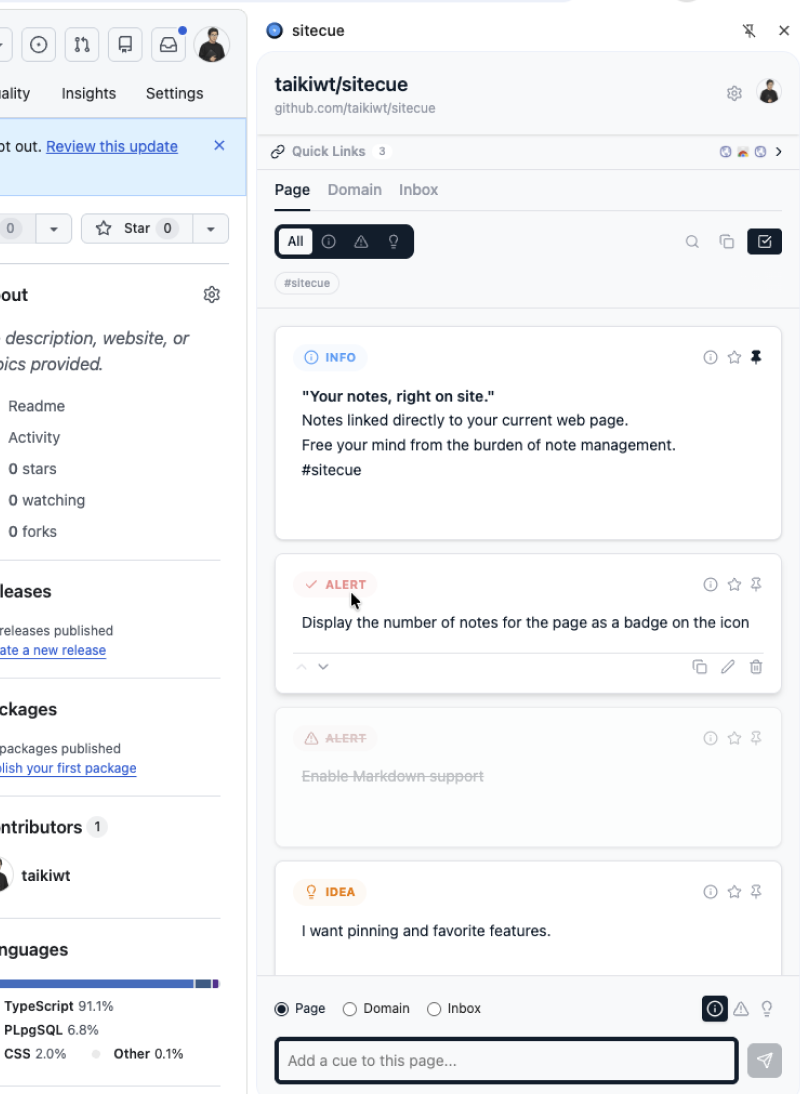This screenshot has height=1094, width=800.
Task: Open search notes magnifier icon
Action: click(x=692, y=241)
